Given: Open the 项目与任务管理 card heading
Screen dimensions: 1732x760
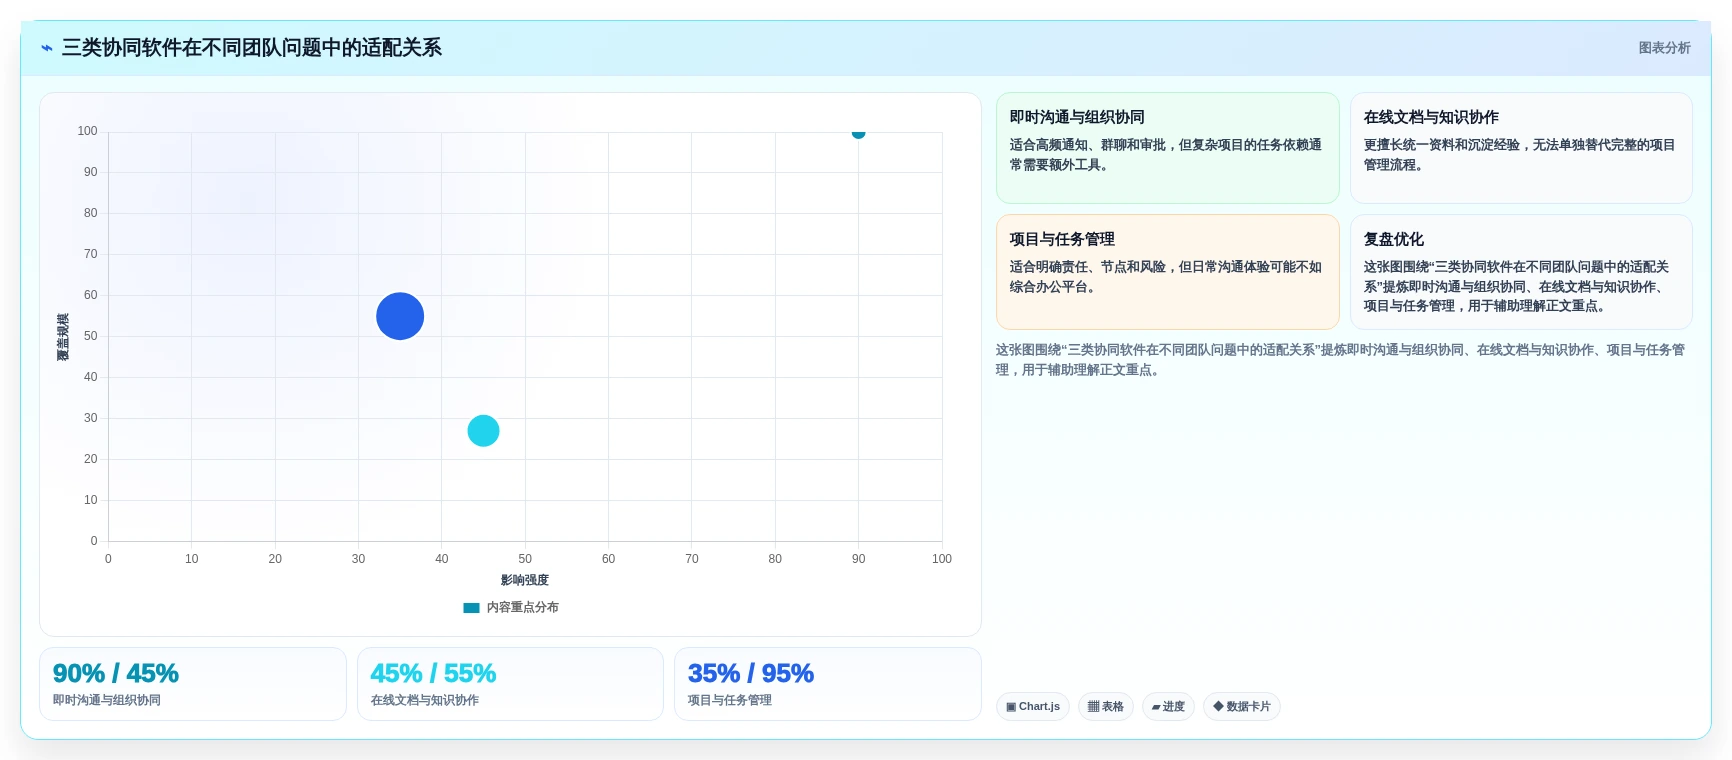Looking at the screenshot, I should pyautogui.click(x=1062, y=239).
